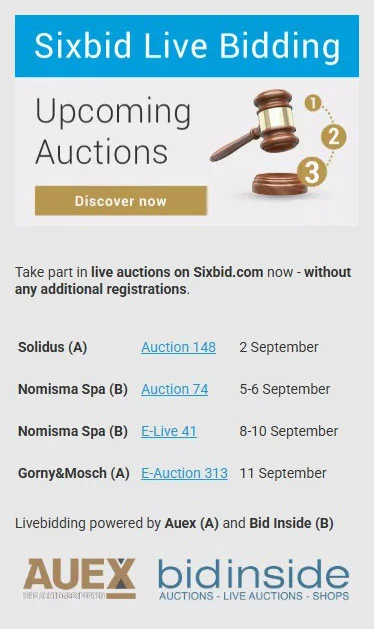375x629 pixels.
Task: Click the Sixbid Live Bidding header banner
Action: [187, 46]
